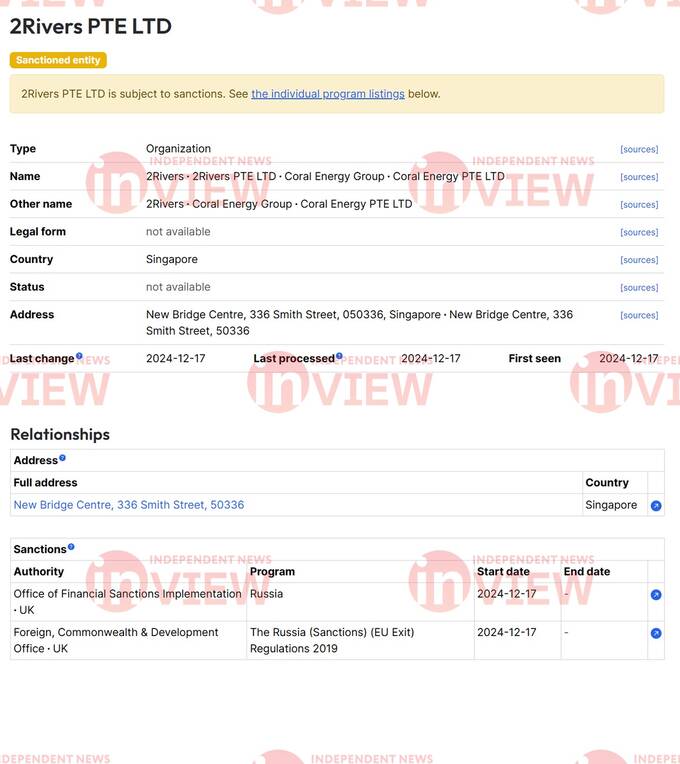This screenshot has height=764, width=680.
Task: View sources for the Address field
Action: (639, 315)
